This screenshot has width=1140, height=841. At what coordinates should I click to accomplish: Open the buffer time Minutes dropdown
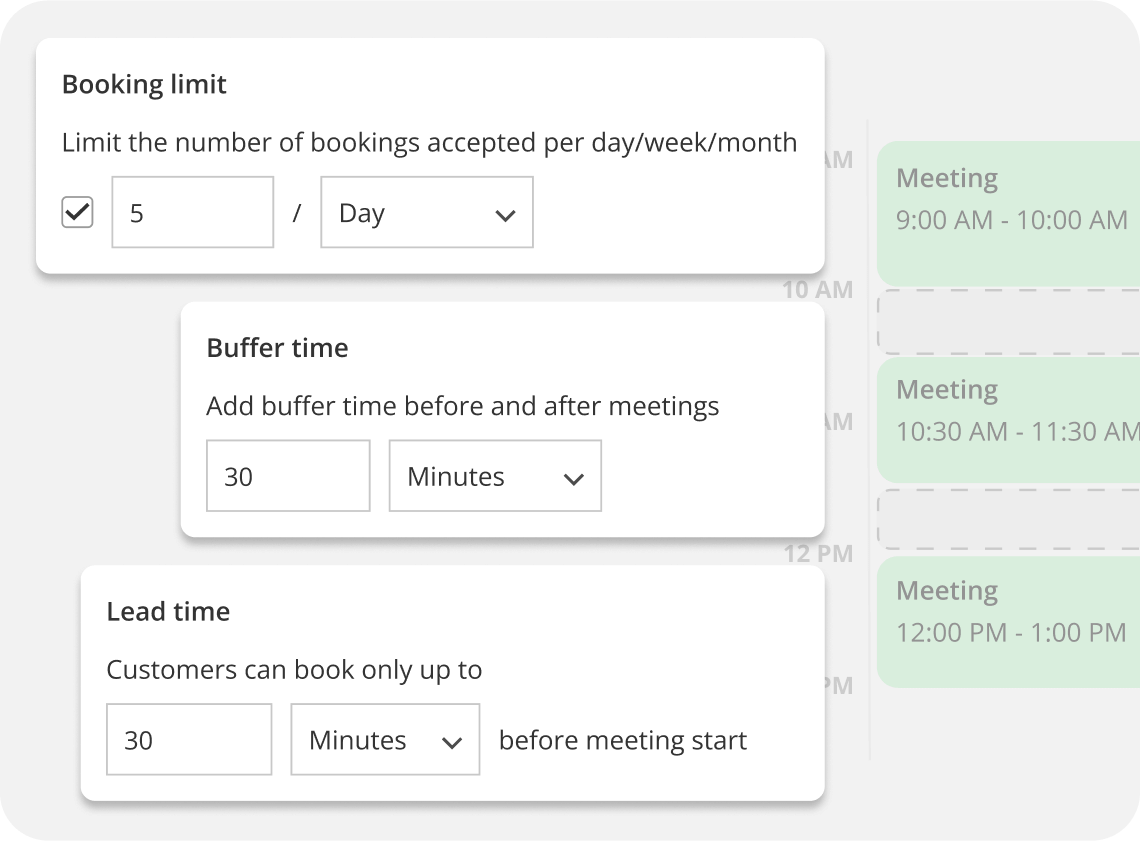pos(494,476)
